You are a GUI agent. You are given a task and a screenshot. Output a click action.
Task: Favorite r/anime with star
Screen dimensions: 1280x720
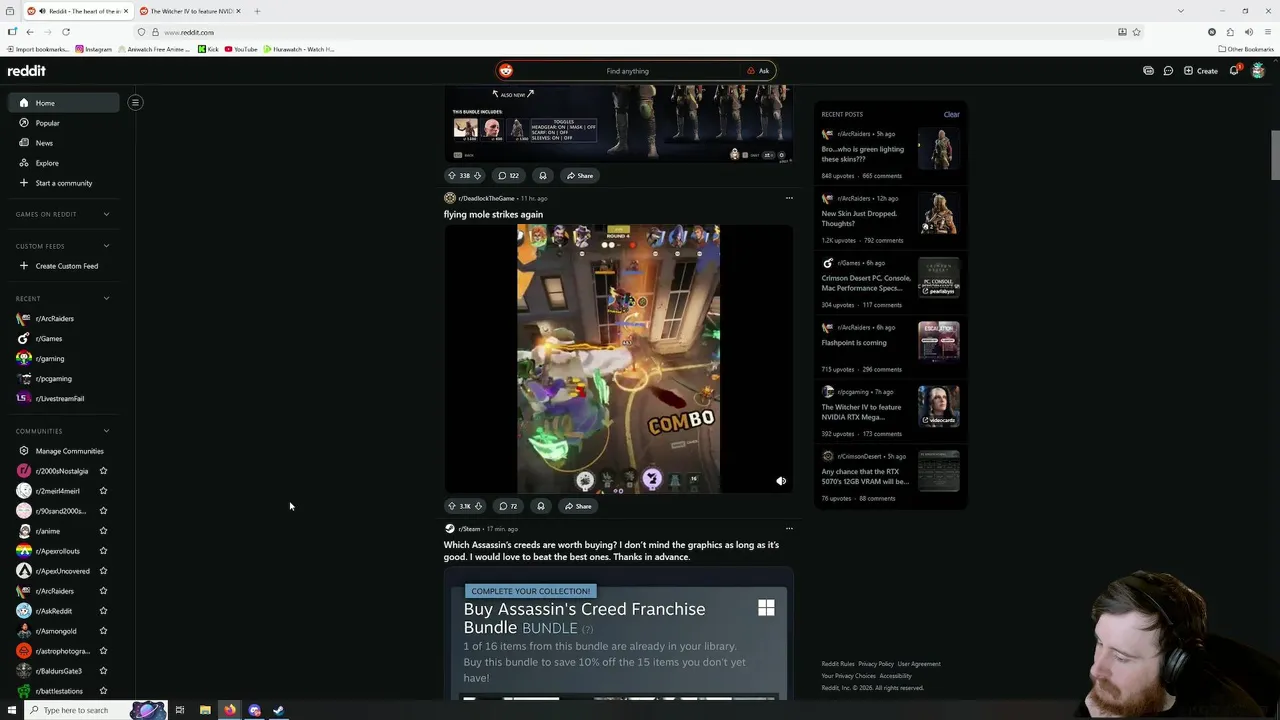[103, 531]
